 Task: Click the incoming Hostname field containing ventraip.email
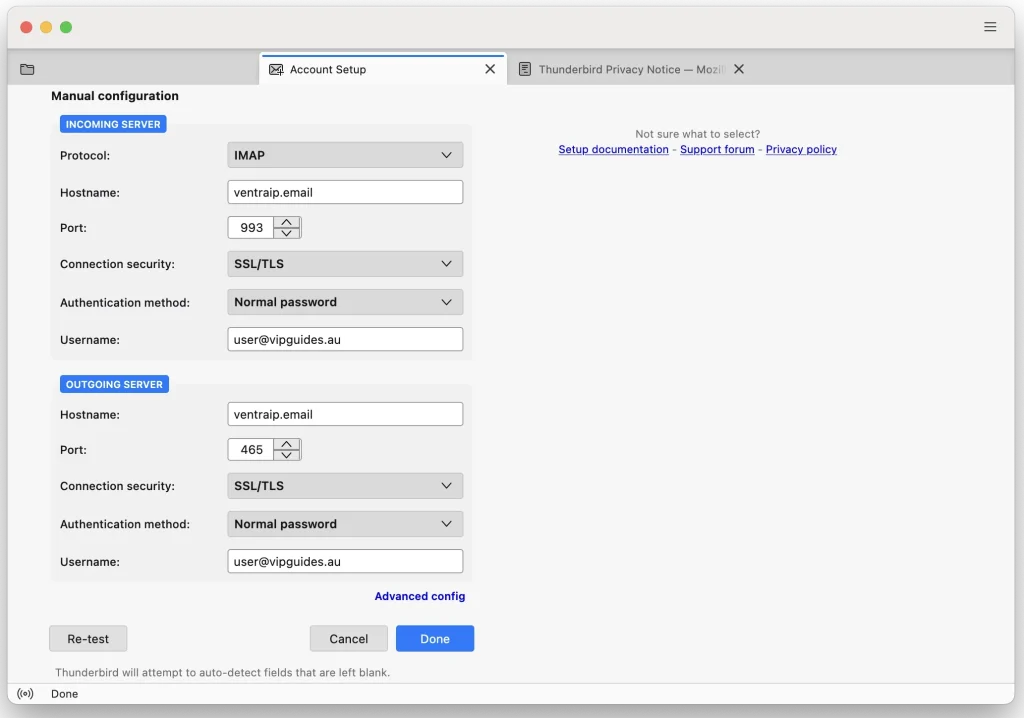(x=344, y=191)
